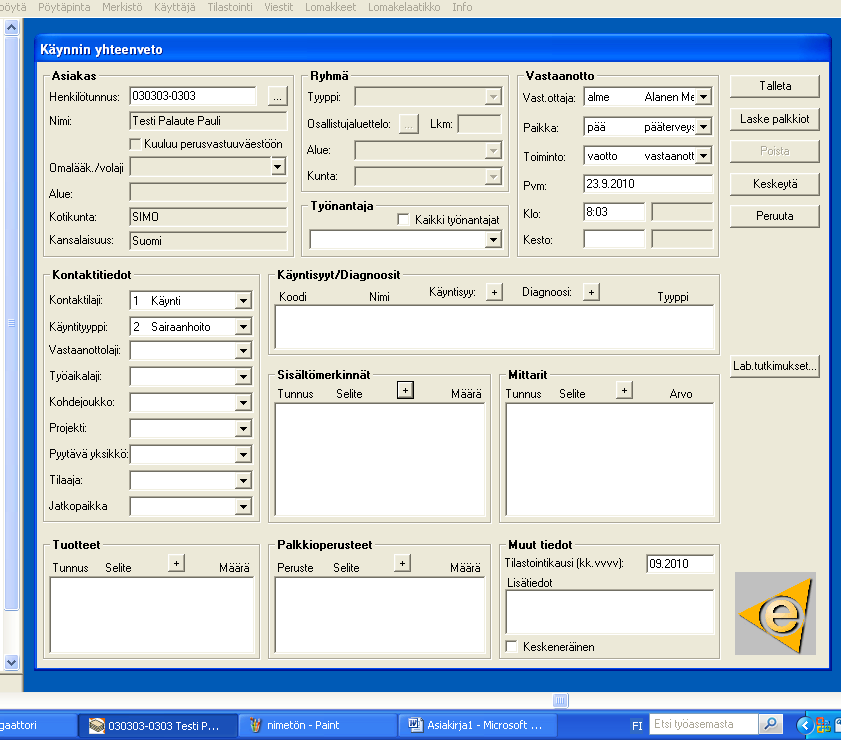Expand the Kontaktilaji dropdown

click(x=244, y=300)
